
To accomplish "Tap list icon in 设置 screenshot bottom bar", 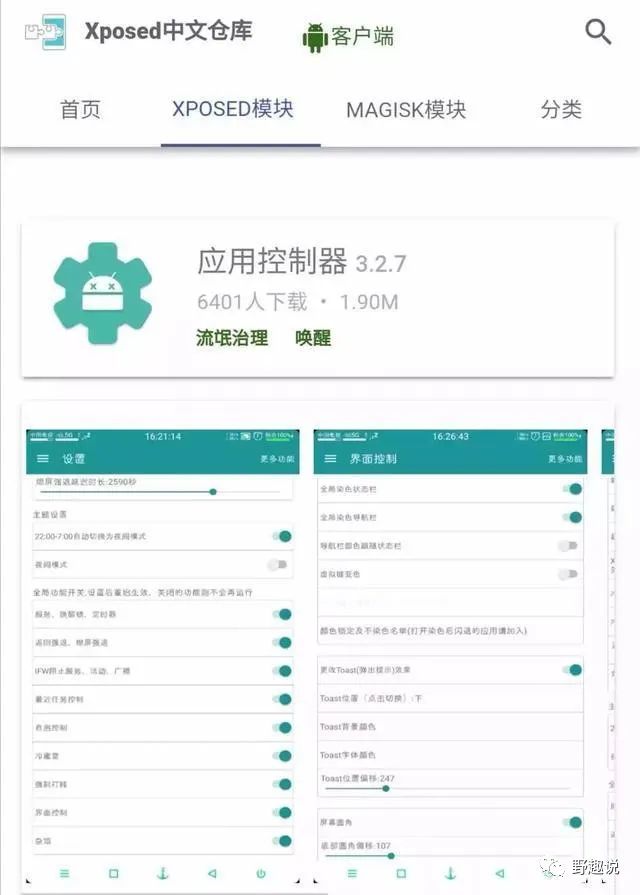I will click(65, 873).
